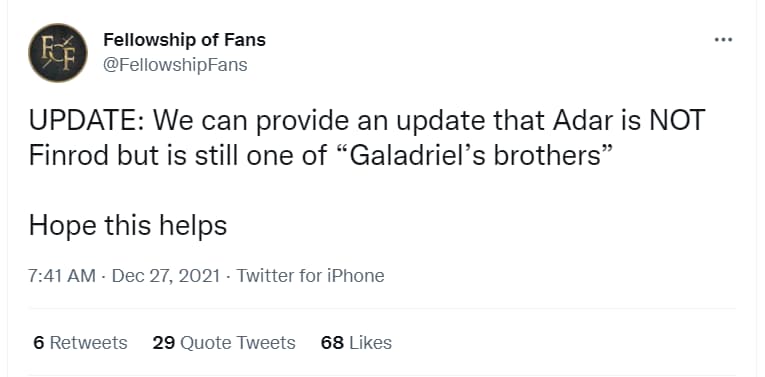Open the Fellowship of Fans display name
The width and height of the screenshot is (765, 377).
[x=184, y=40]
